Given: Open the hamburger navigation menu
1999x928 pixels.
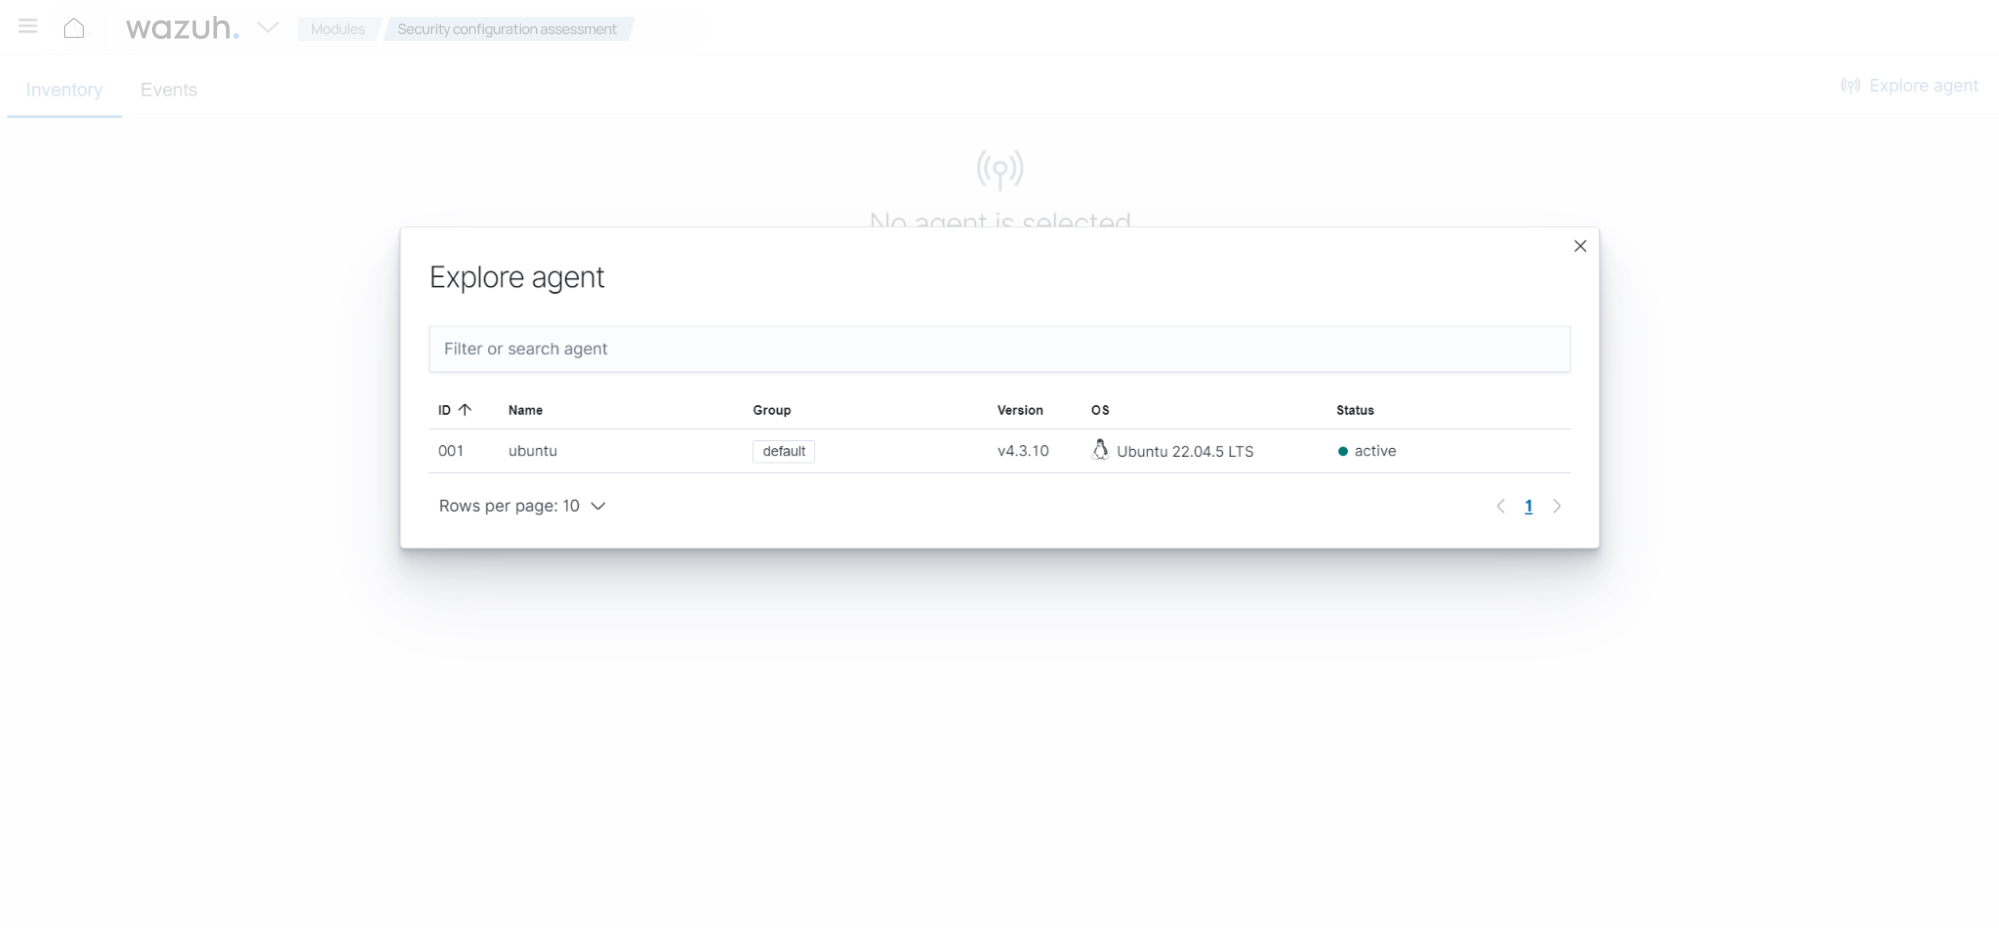Looking at the screenshot, I should tap(28, 27).
